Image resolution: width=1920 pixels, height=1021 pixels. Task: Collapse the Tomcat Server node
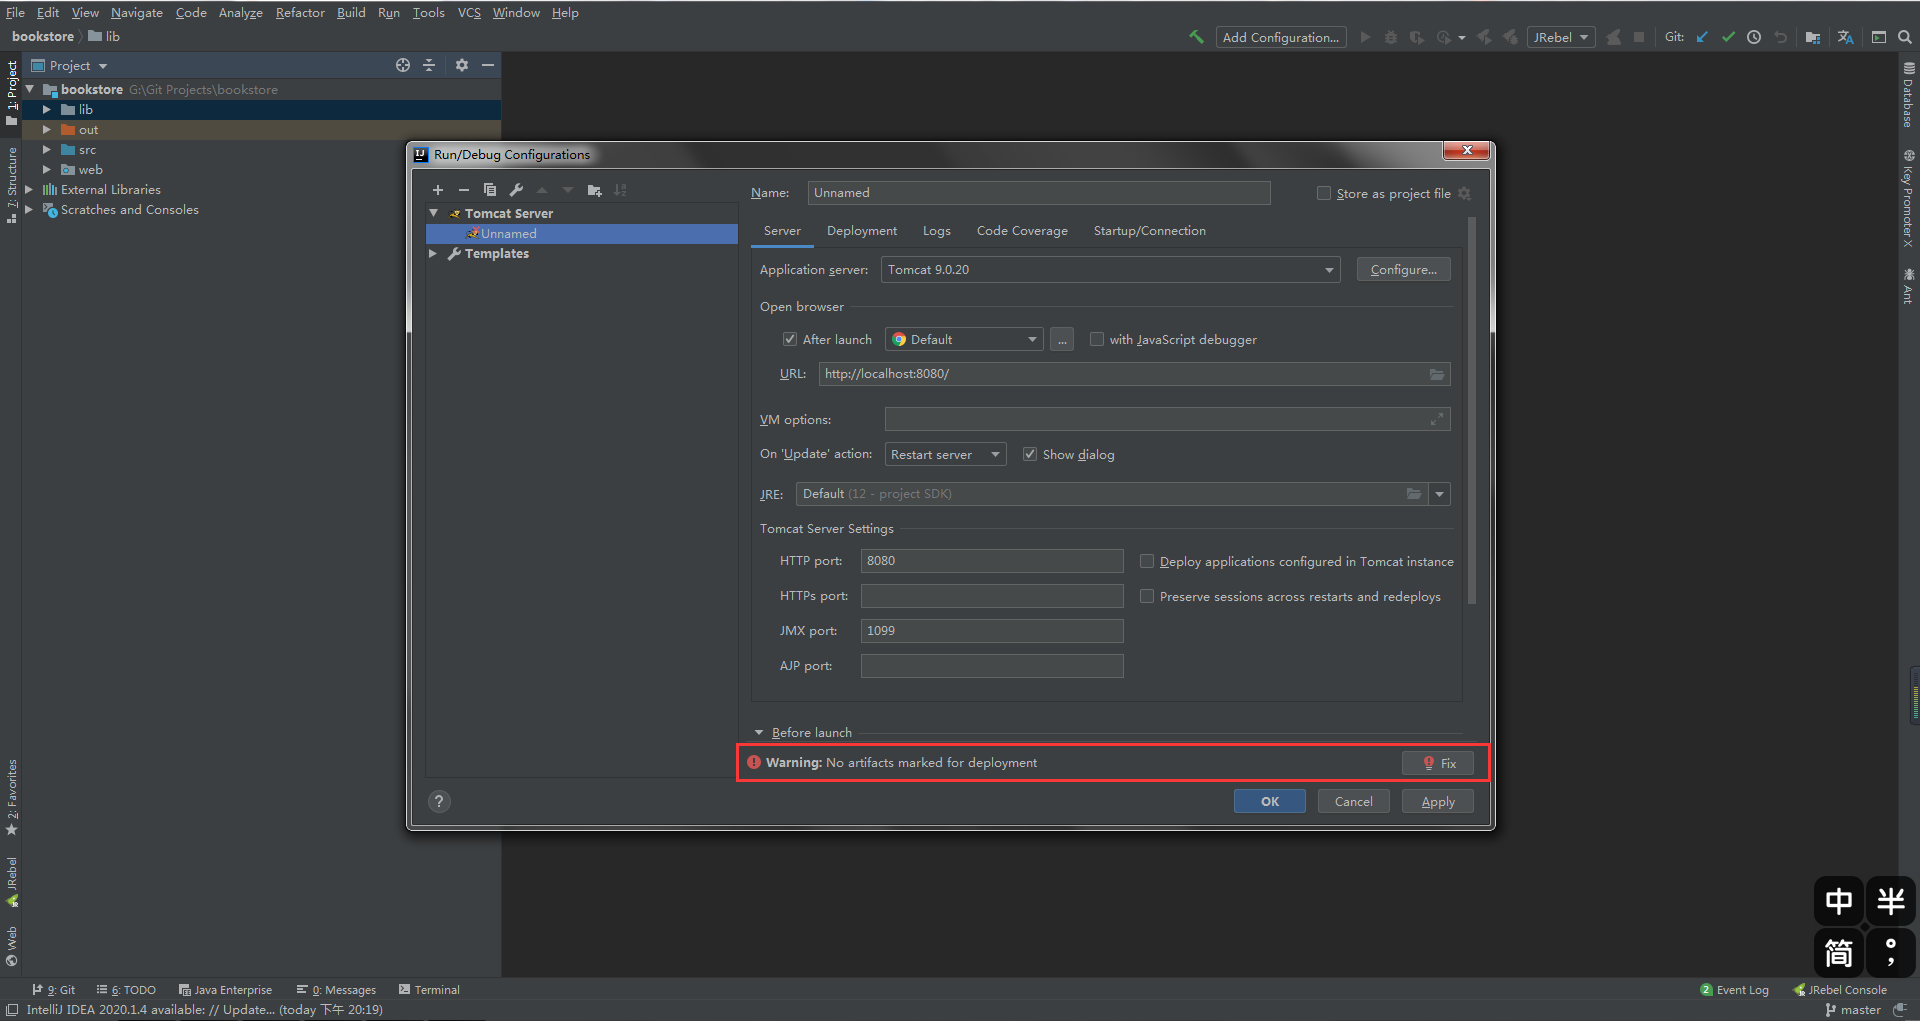point(434,213)
